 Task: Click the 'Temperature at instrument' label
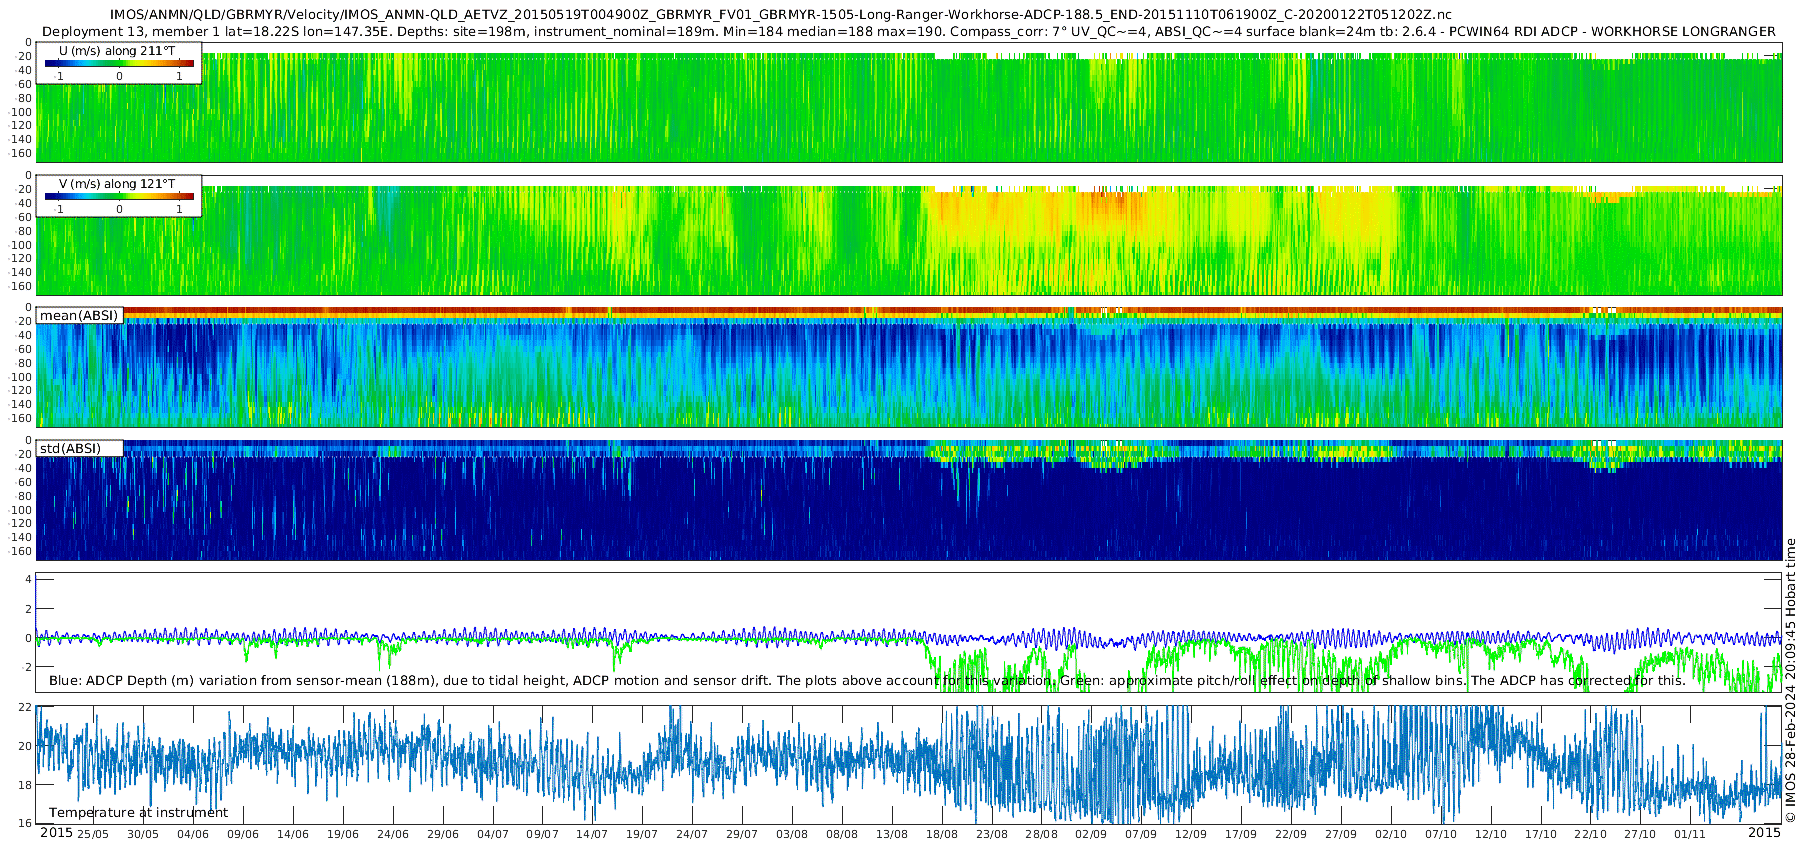tap(138, 812)
